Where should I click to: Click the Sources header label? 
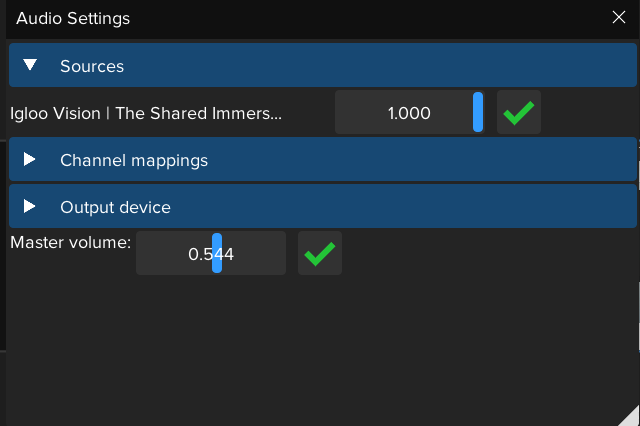click(92, 66)
